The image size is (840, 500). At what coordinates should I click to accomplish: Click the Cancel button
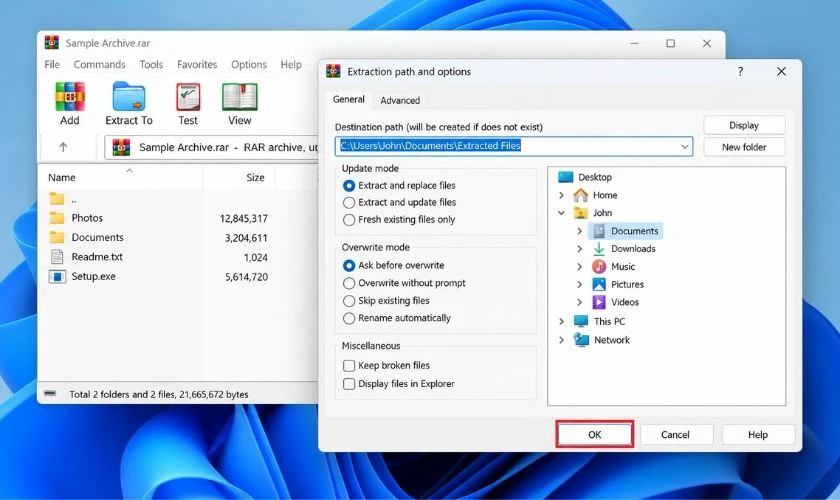click(x=676, y=434)
